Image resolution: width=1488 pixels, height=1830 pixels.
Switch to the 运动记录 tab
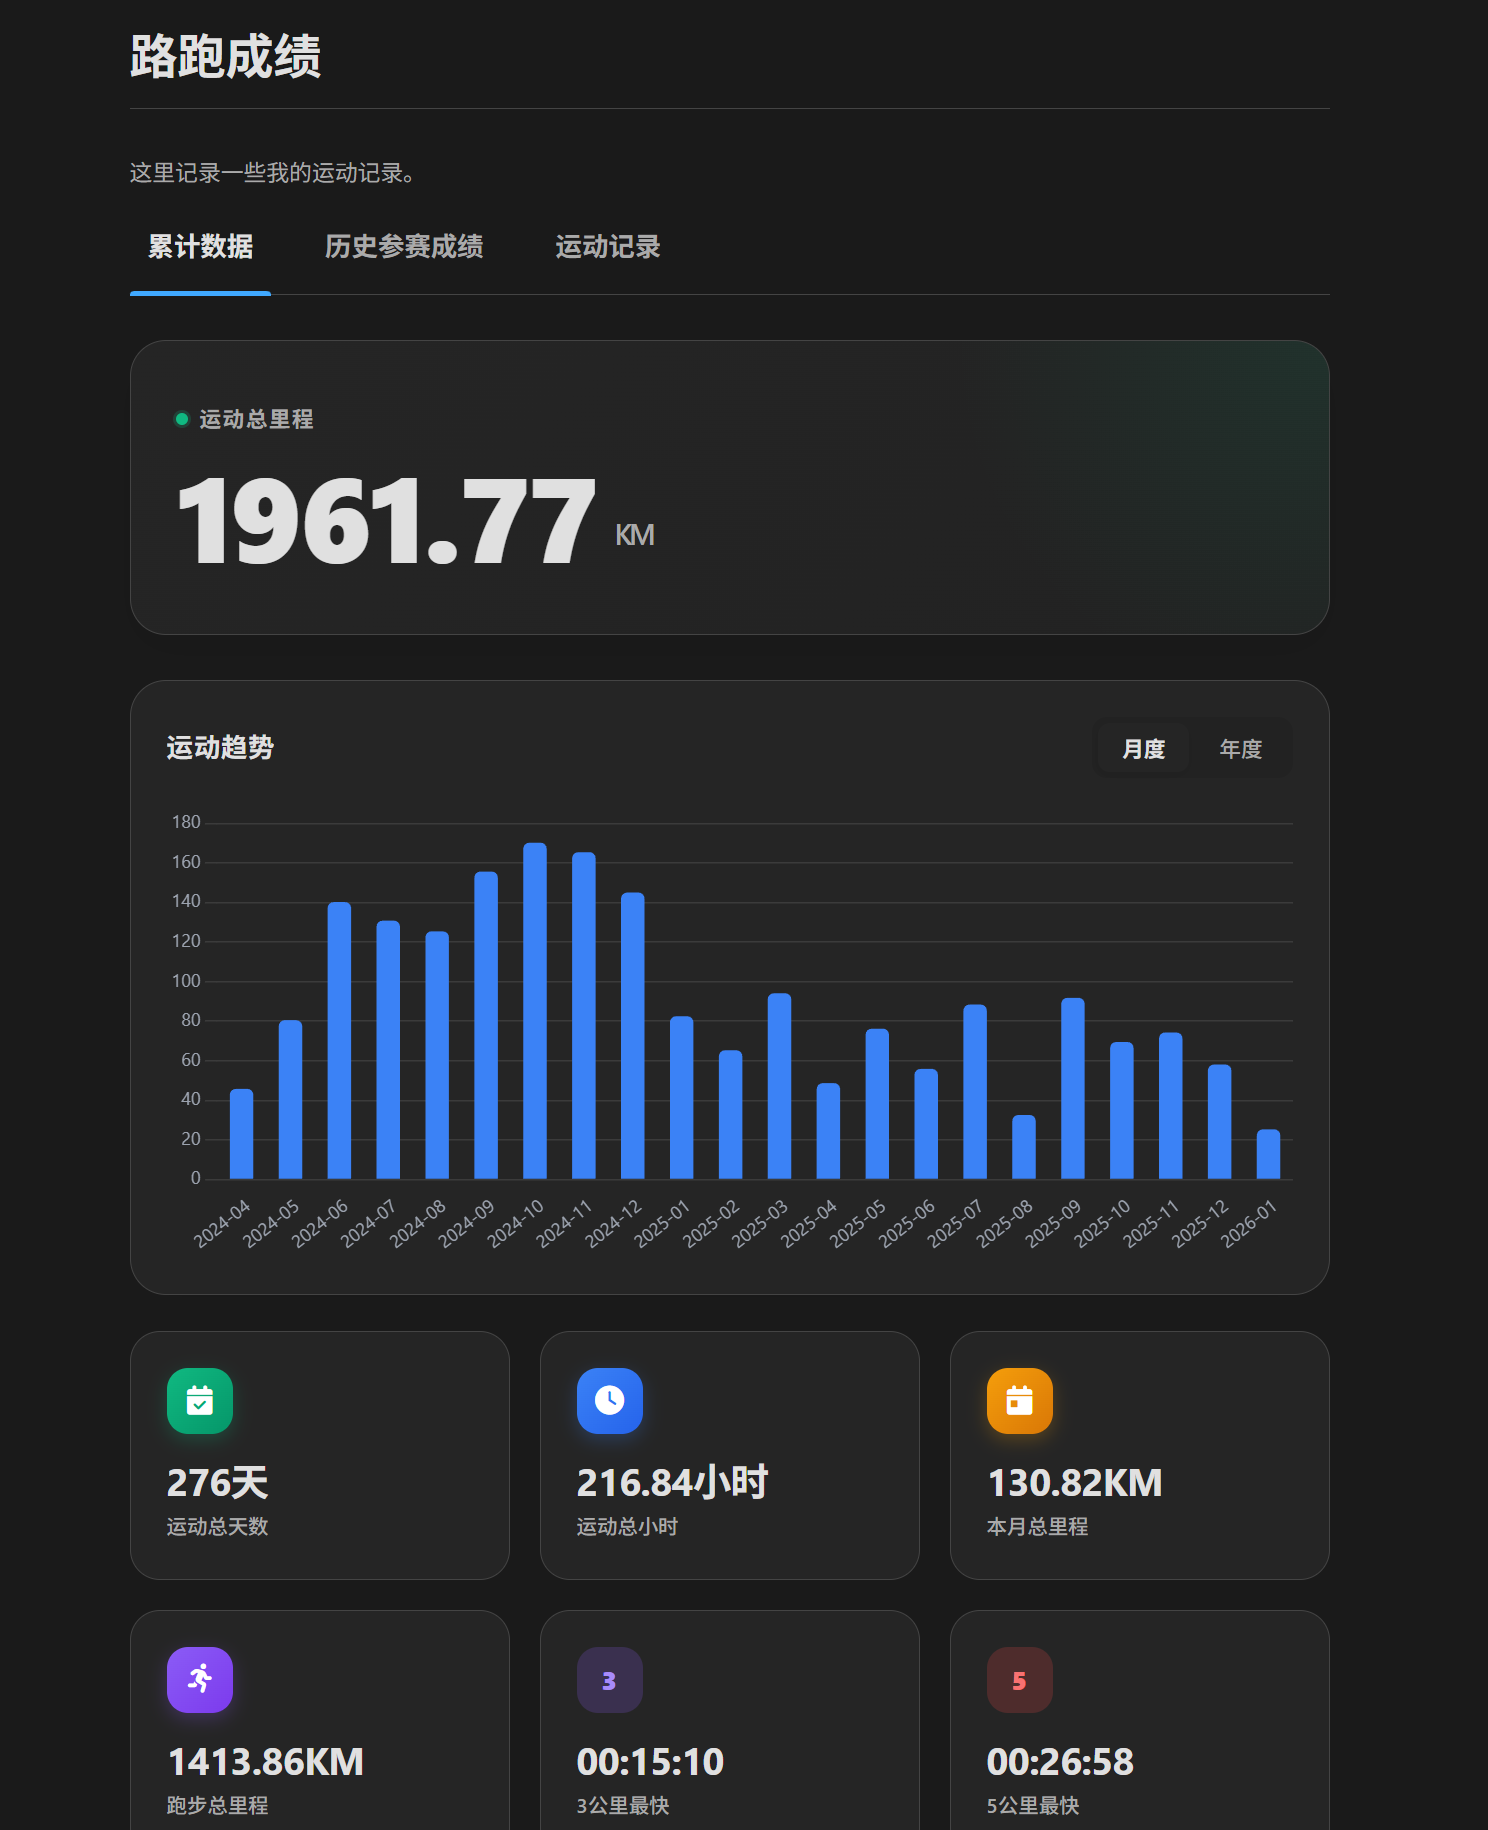tap(608, 247)
